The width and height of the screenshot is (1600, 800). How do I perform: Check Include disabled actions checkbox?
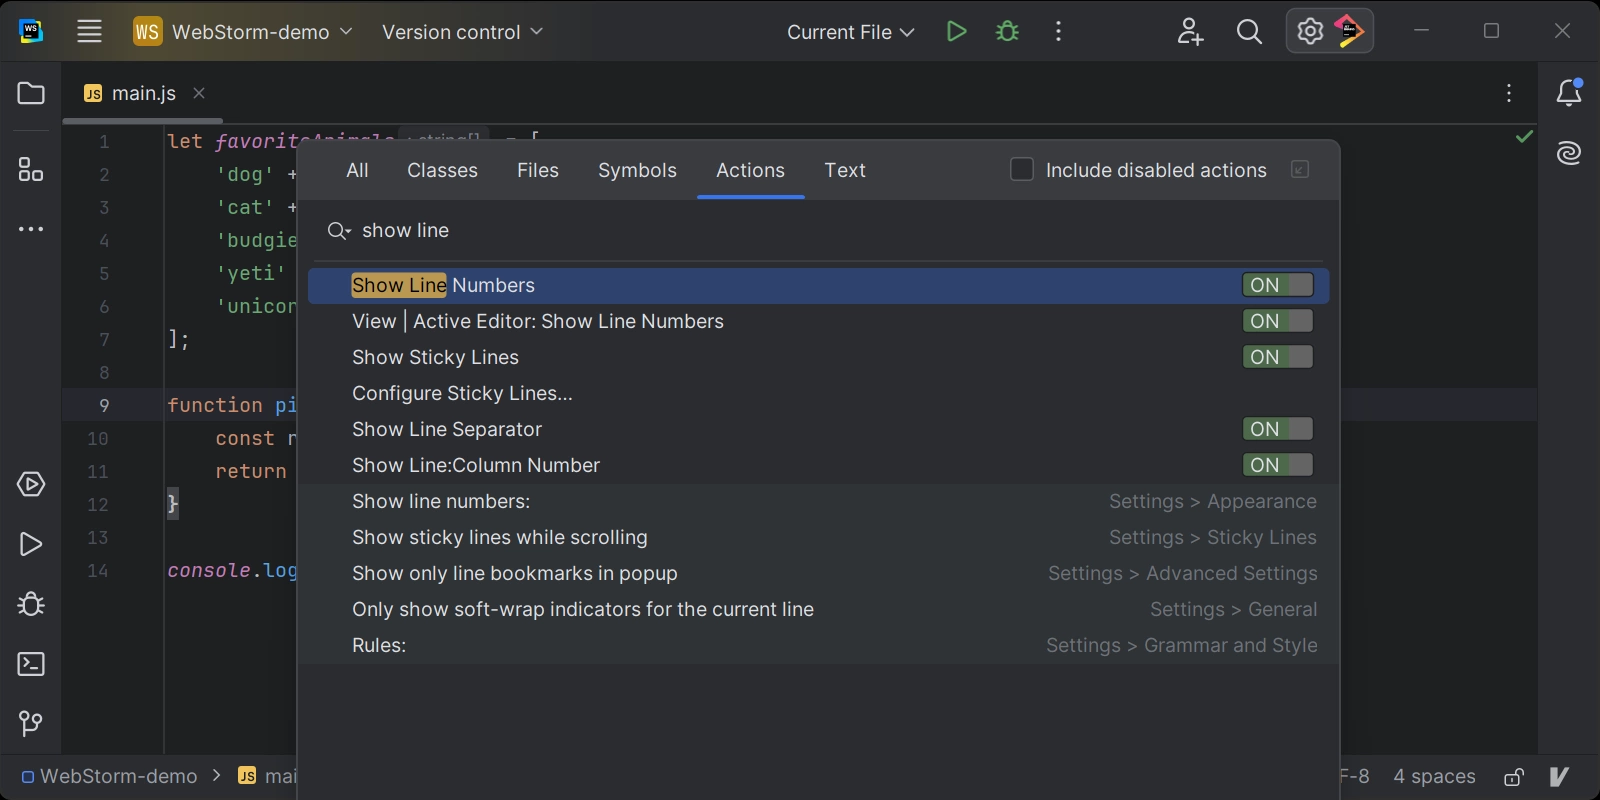click(x=1021, y=169)
